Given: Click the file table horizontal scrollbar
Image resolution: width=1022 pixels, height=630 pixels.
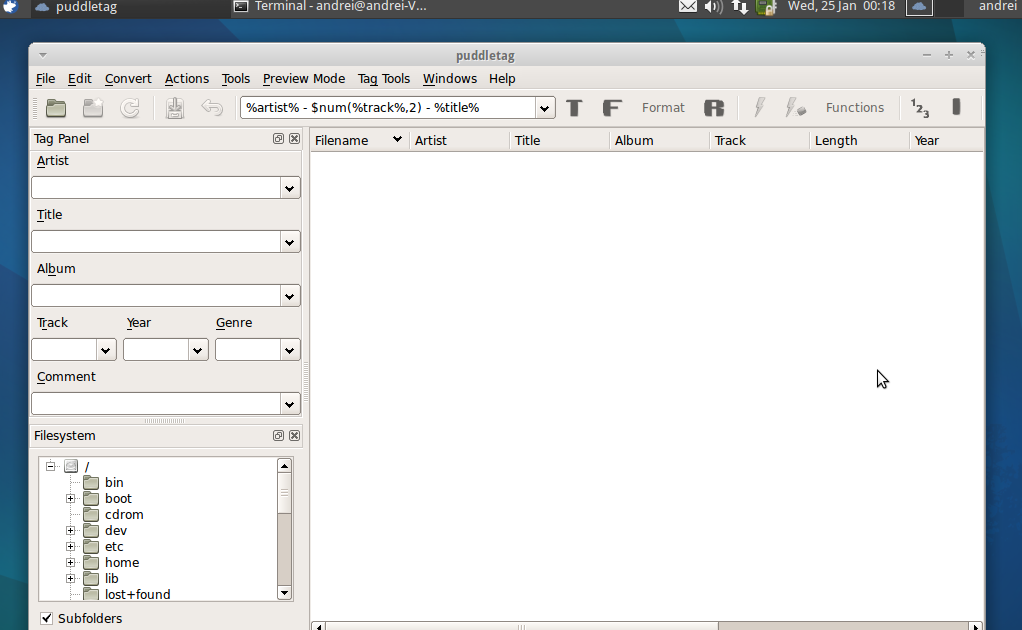Looking at the screenshot, I should (x=521, y=627).
